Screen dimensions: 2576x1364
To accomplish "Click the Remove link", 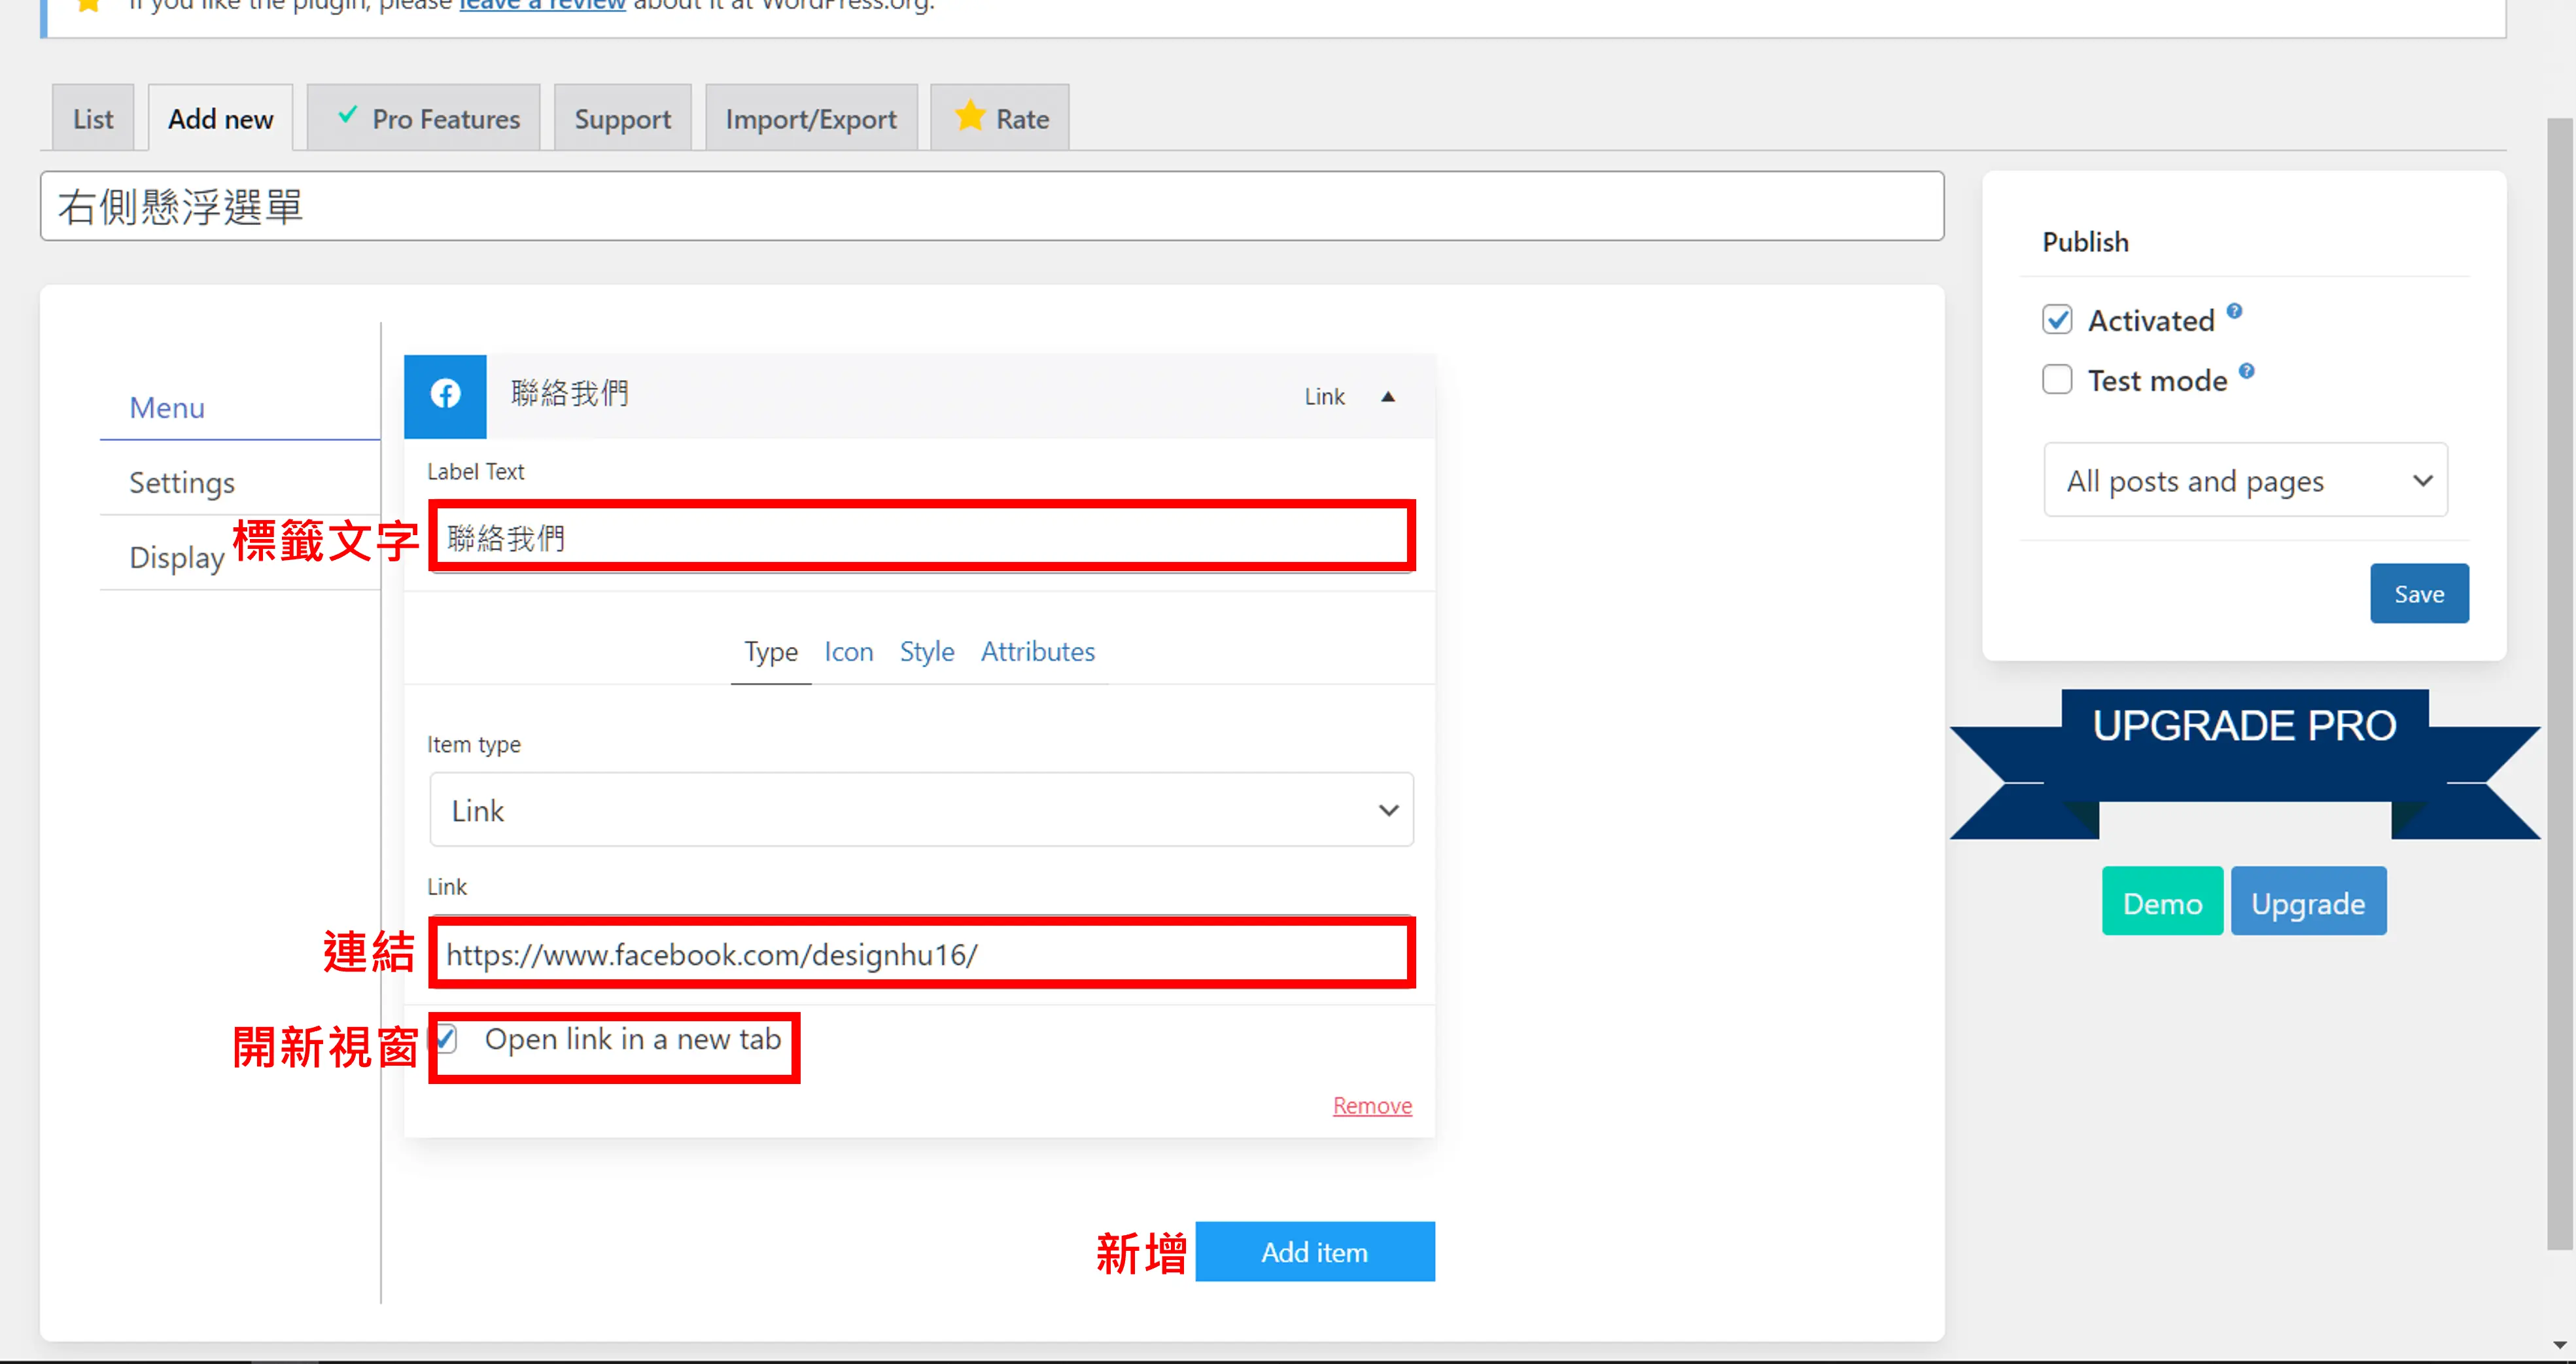I will (1372, 1106).
